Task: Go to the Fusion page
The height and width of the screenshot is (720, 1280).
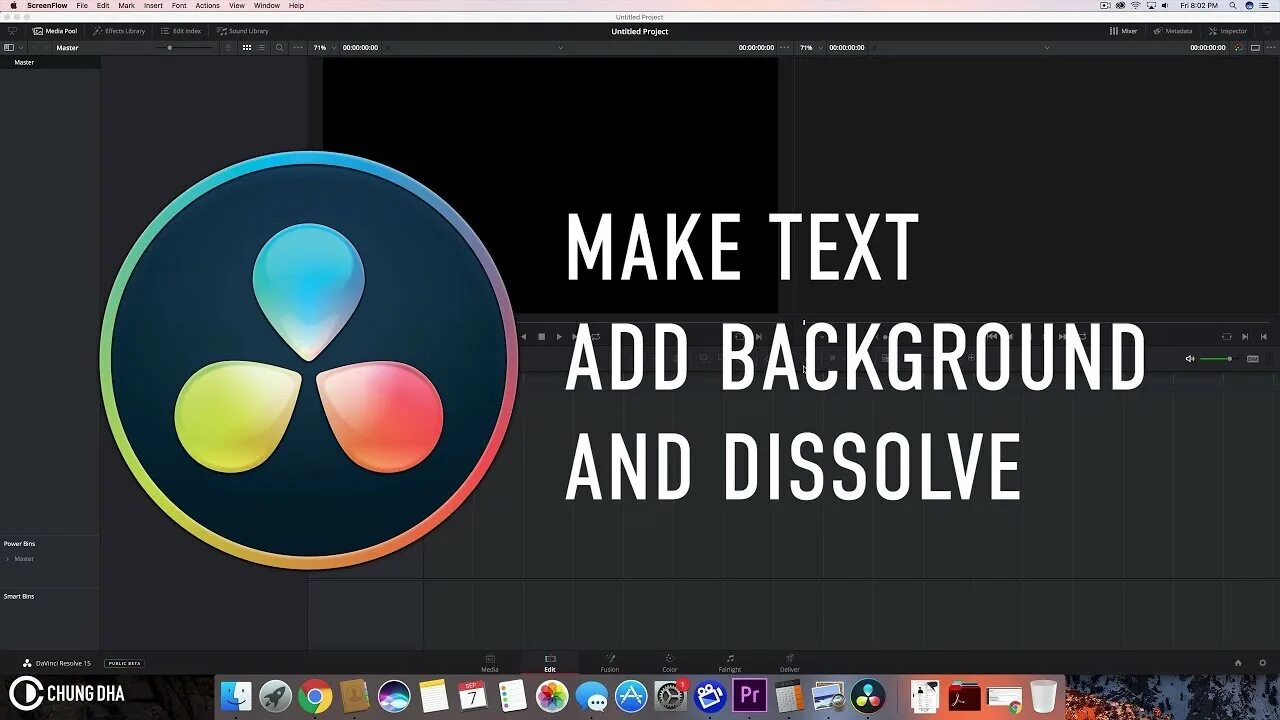Action: (610, 663)
